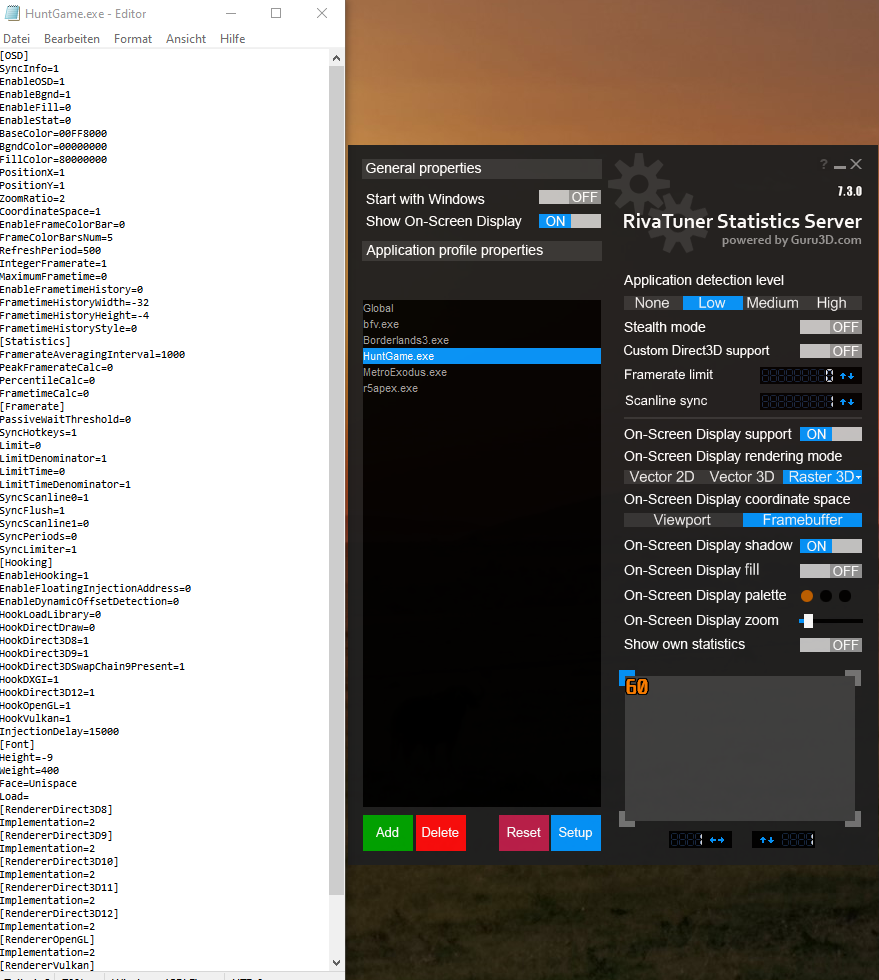Toggle Show On-Screen Display switch
Viewport: 879px width, 980px height.
coord(570,221)
